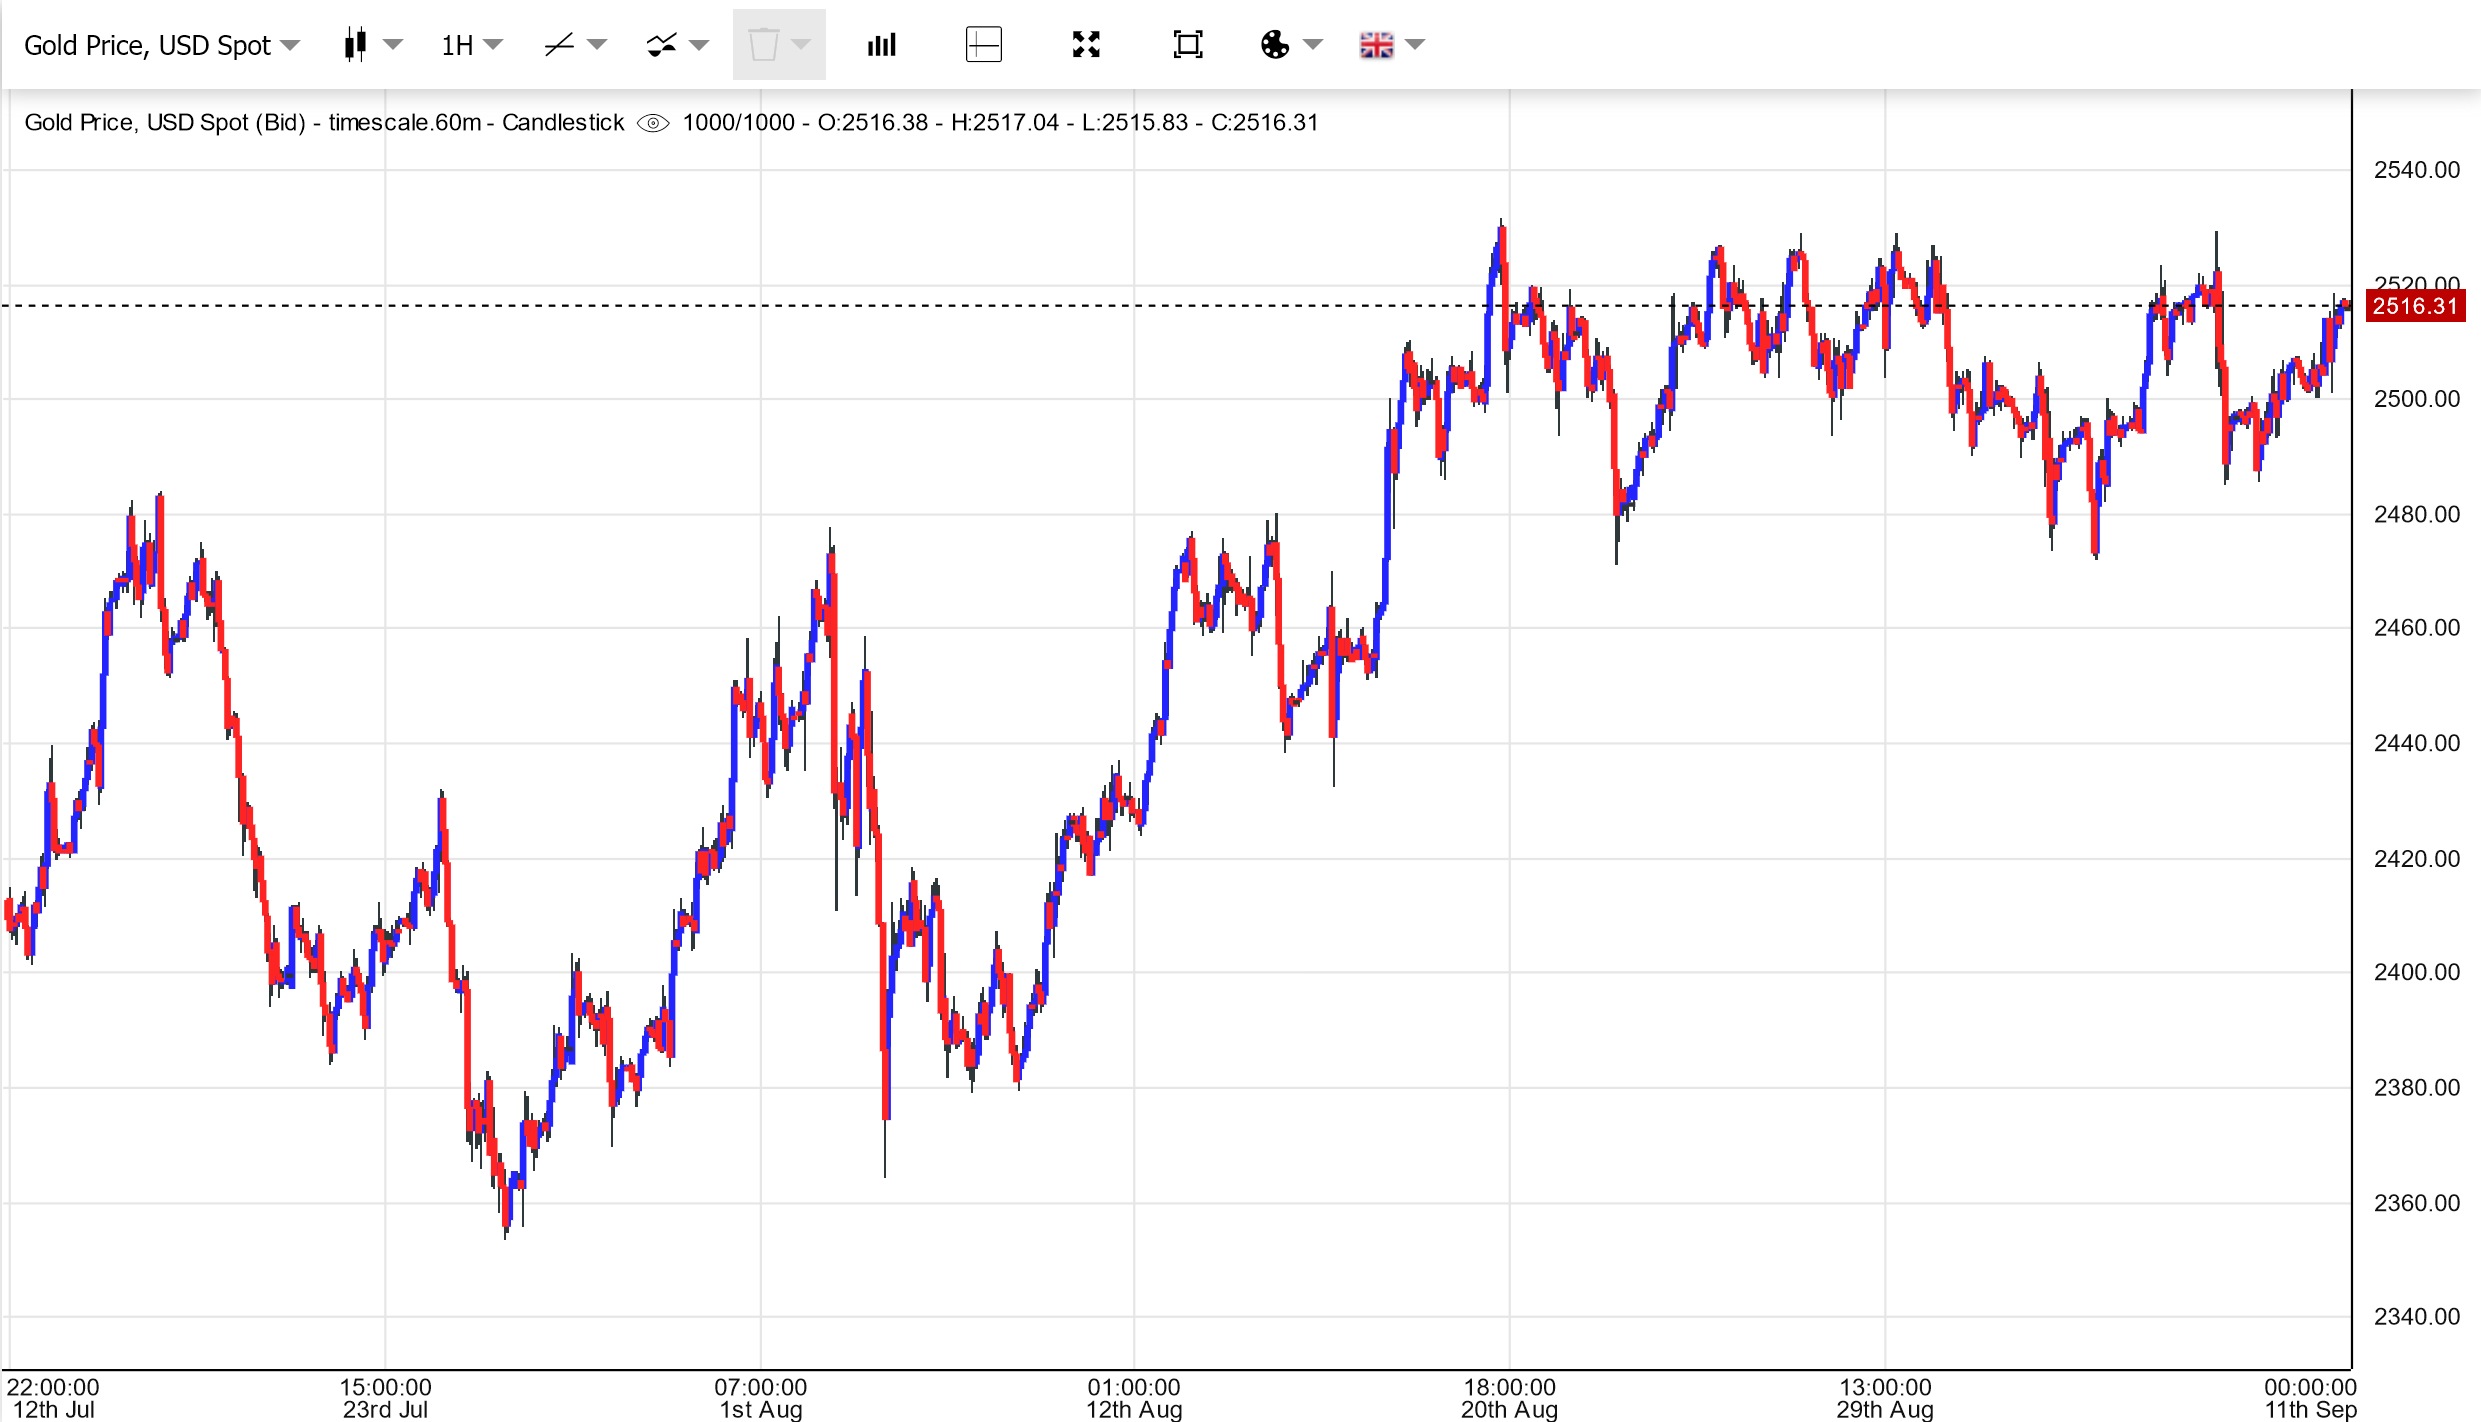
Task: Click the 2500.00 price axis label
Action: (2416, 399)
